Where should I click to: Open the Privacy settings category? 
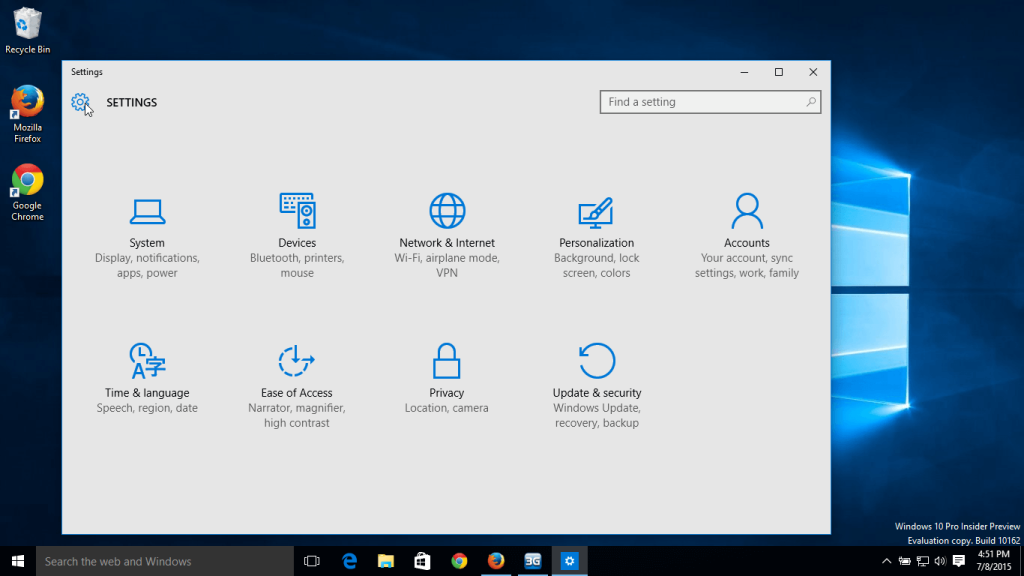[x=447, y=379]
